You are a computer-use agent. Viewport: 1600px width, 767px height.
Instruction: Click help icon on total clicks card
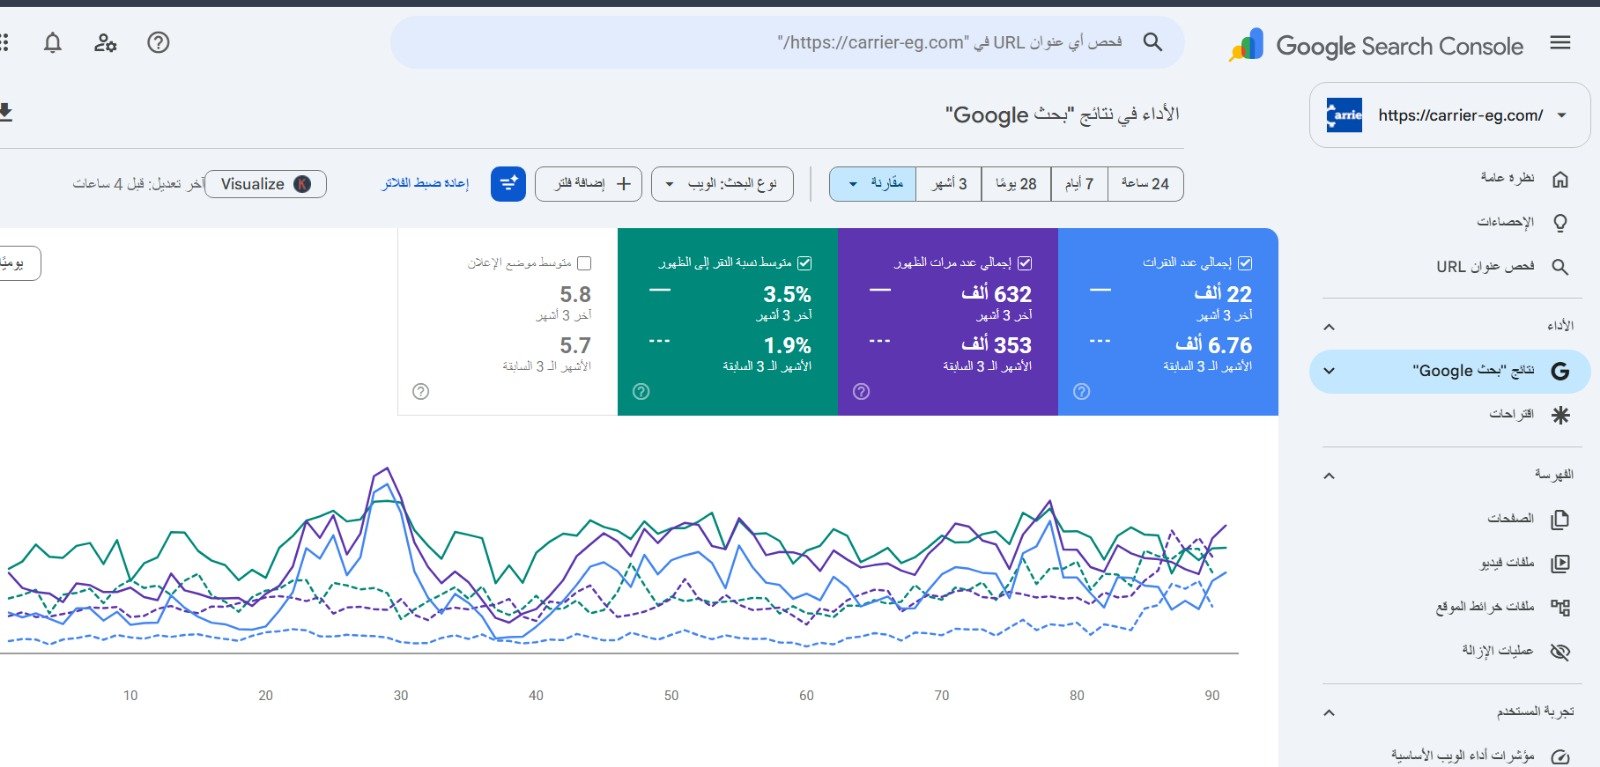[1081, 392]
